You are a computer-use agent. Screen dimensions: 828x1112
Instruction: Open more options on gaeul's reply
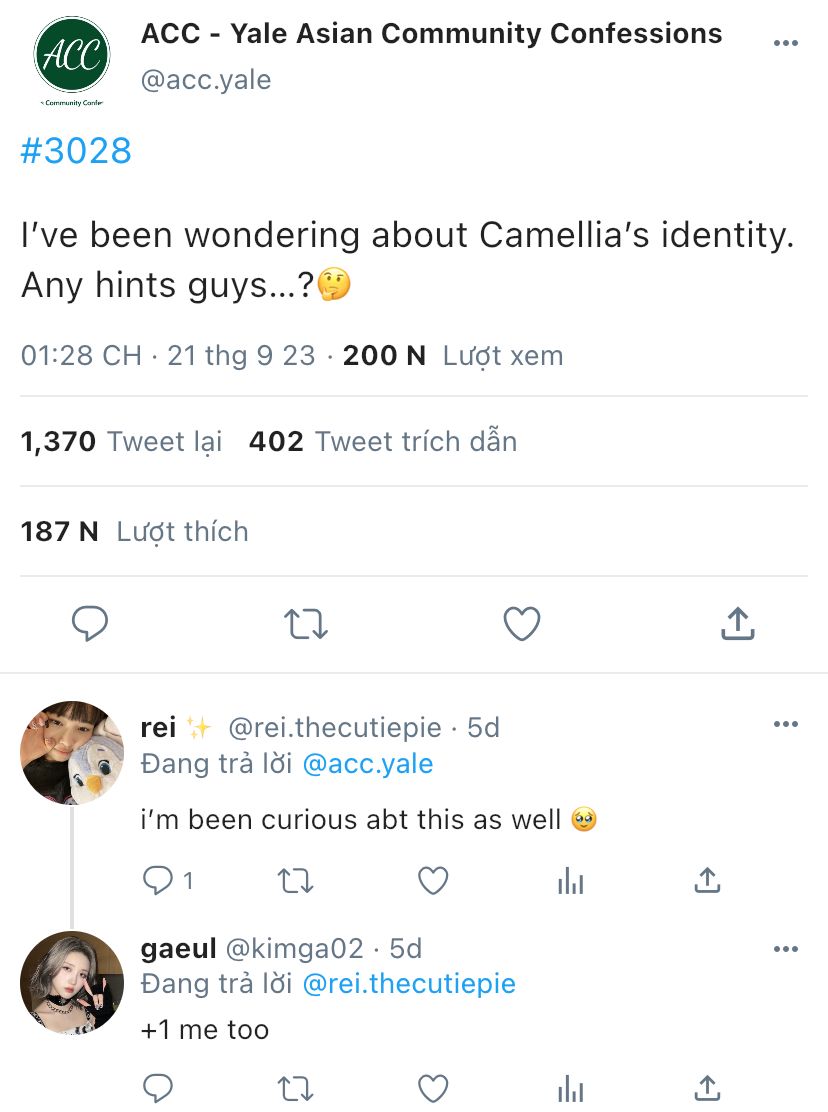click(x=786, y=948)
